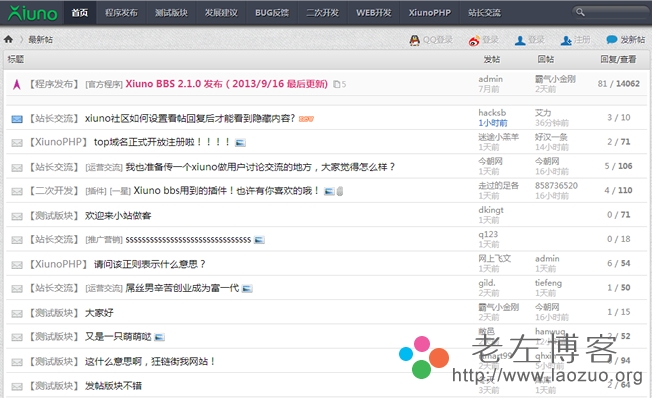The width and height of the screenshot is (652, 398).
Task: Open the XiunoPHP nav tab
Action: [430, 13]
